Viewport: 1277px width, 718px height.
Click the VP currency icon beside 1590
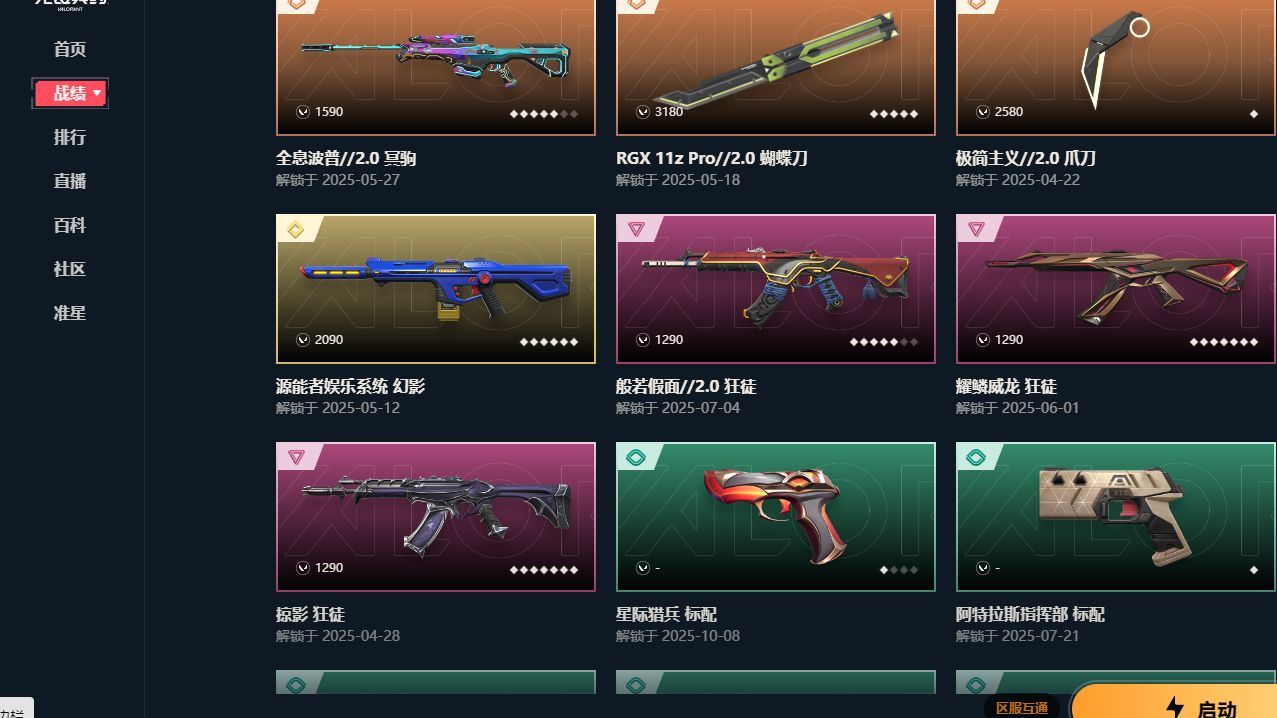[x=303, y=112]
